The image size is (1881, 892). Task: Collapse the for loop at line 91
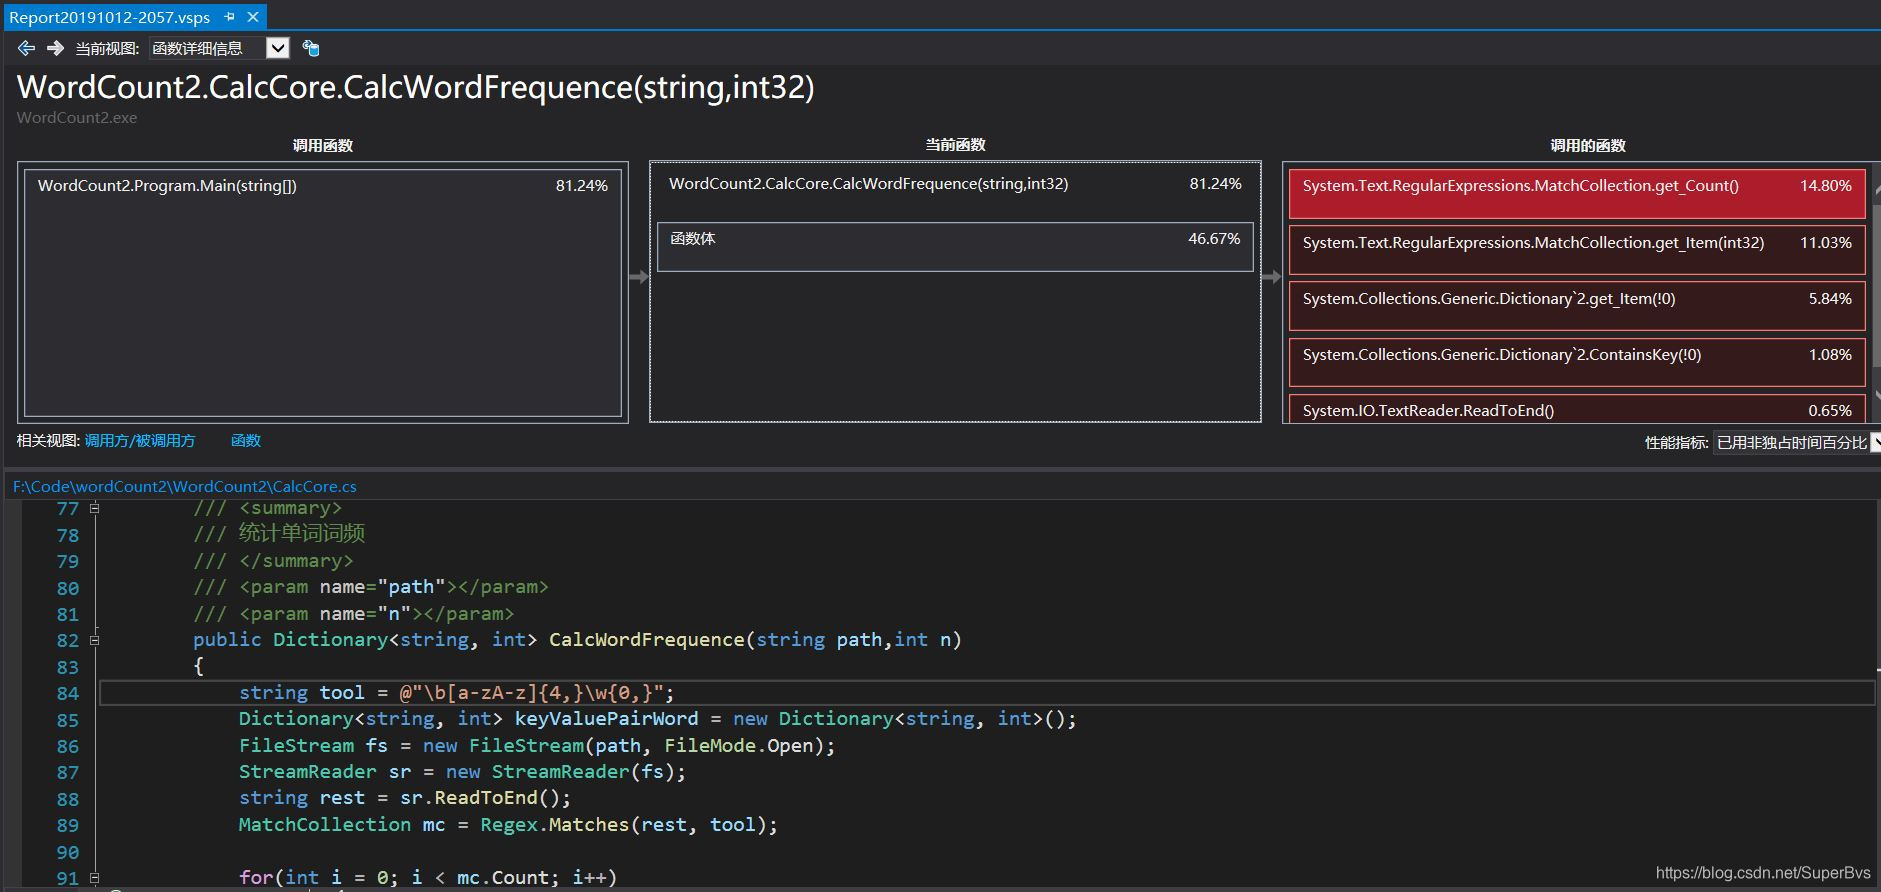pos(95,878)
